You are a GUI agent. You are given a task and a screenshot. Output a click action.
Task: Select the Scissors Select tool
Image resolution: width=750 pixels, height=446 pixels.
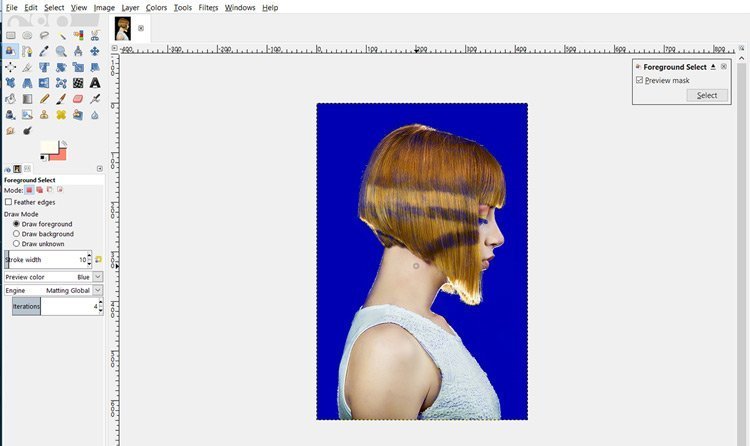pyautogui.click(x=95, y=35)
